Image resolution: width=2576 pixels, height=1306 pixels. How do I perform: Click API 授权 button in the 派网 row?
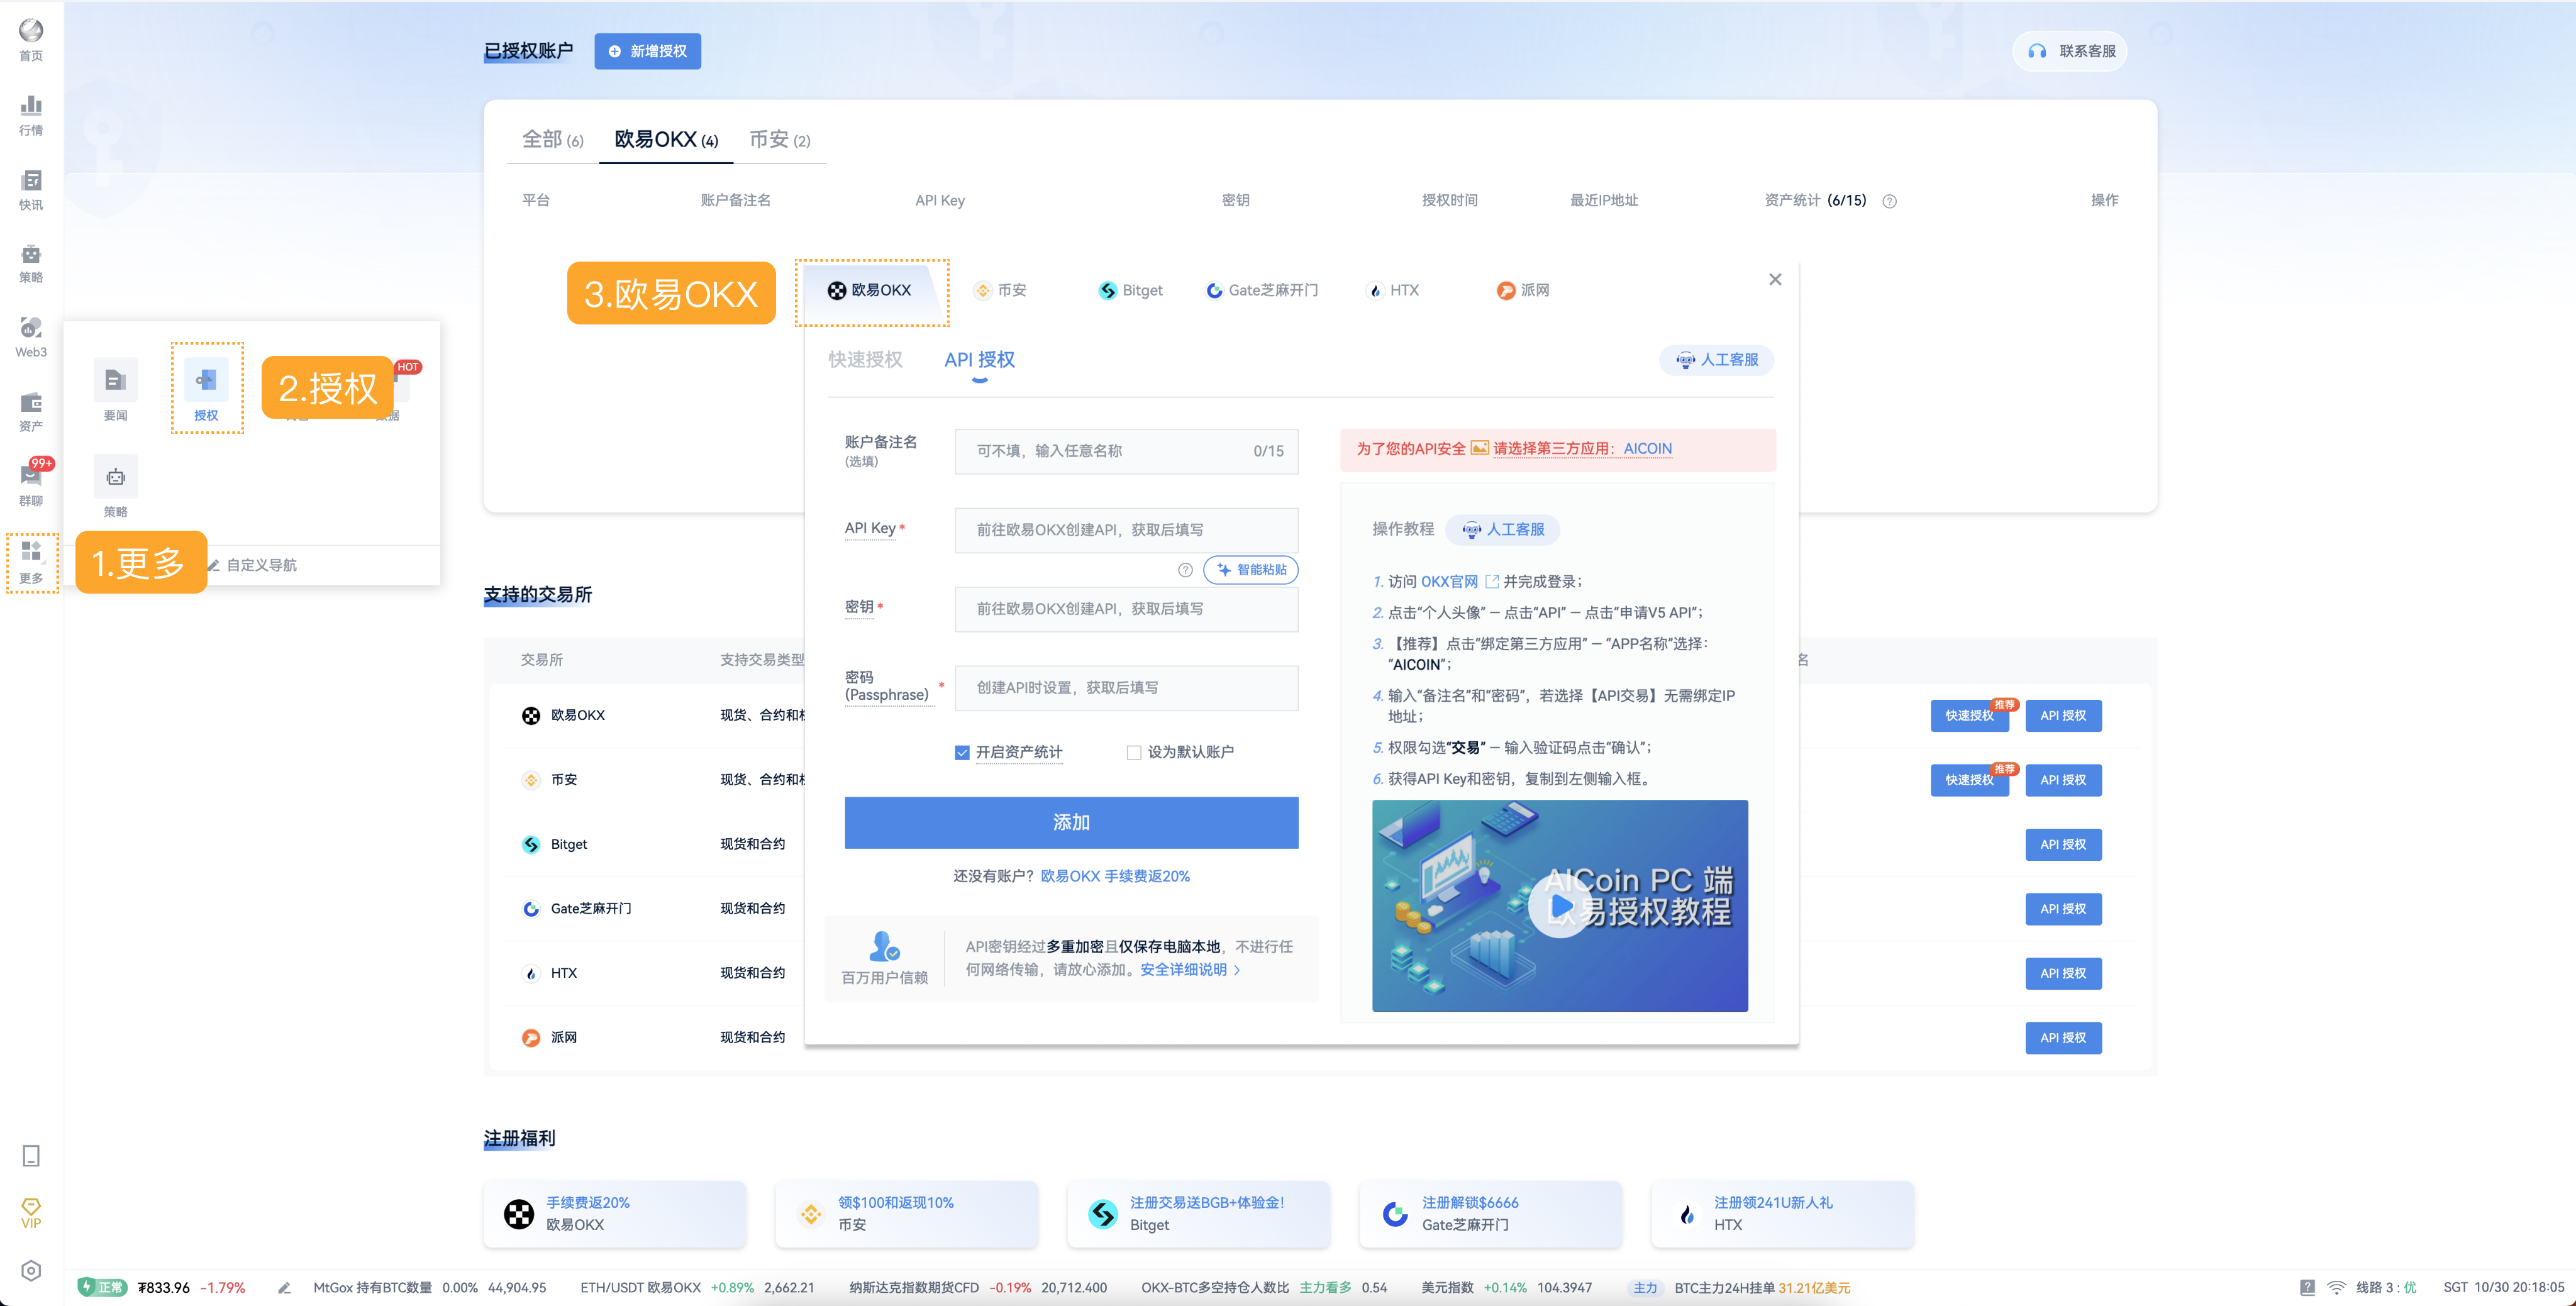click(x=2063, y=1038)
